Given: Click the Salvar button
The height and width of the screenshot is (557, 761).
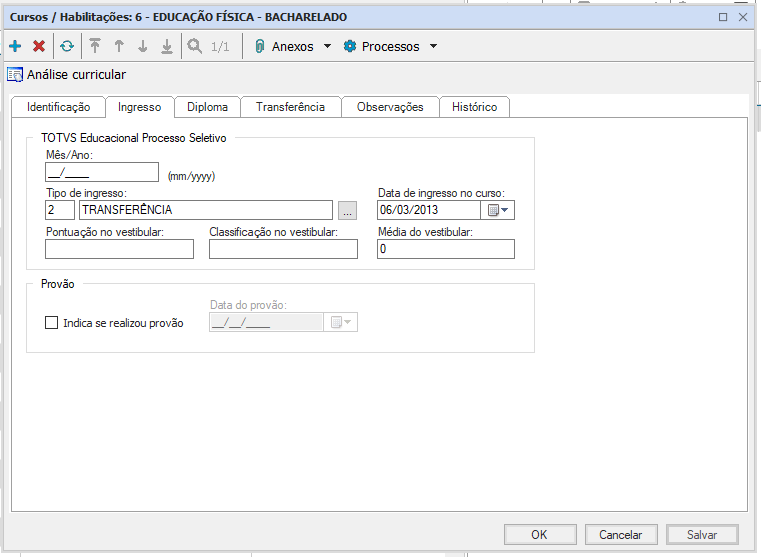Looking at the screenshot, I should pos(702,534).
